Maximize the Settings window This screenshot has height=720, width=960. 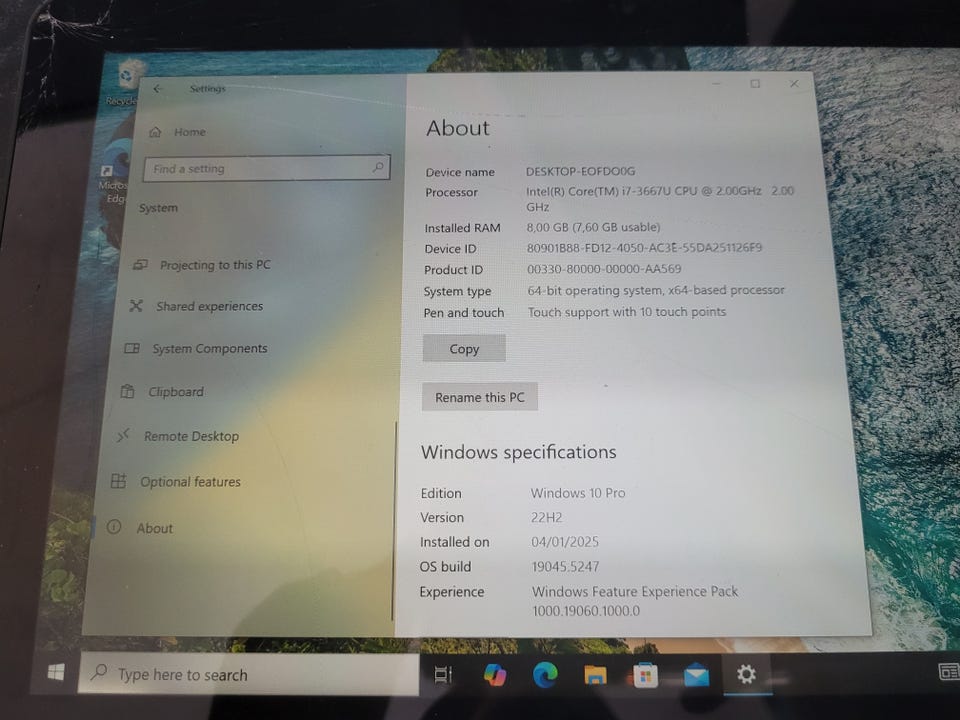coord(755,84)
